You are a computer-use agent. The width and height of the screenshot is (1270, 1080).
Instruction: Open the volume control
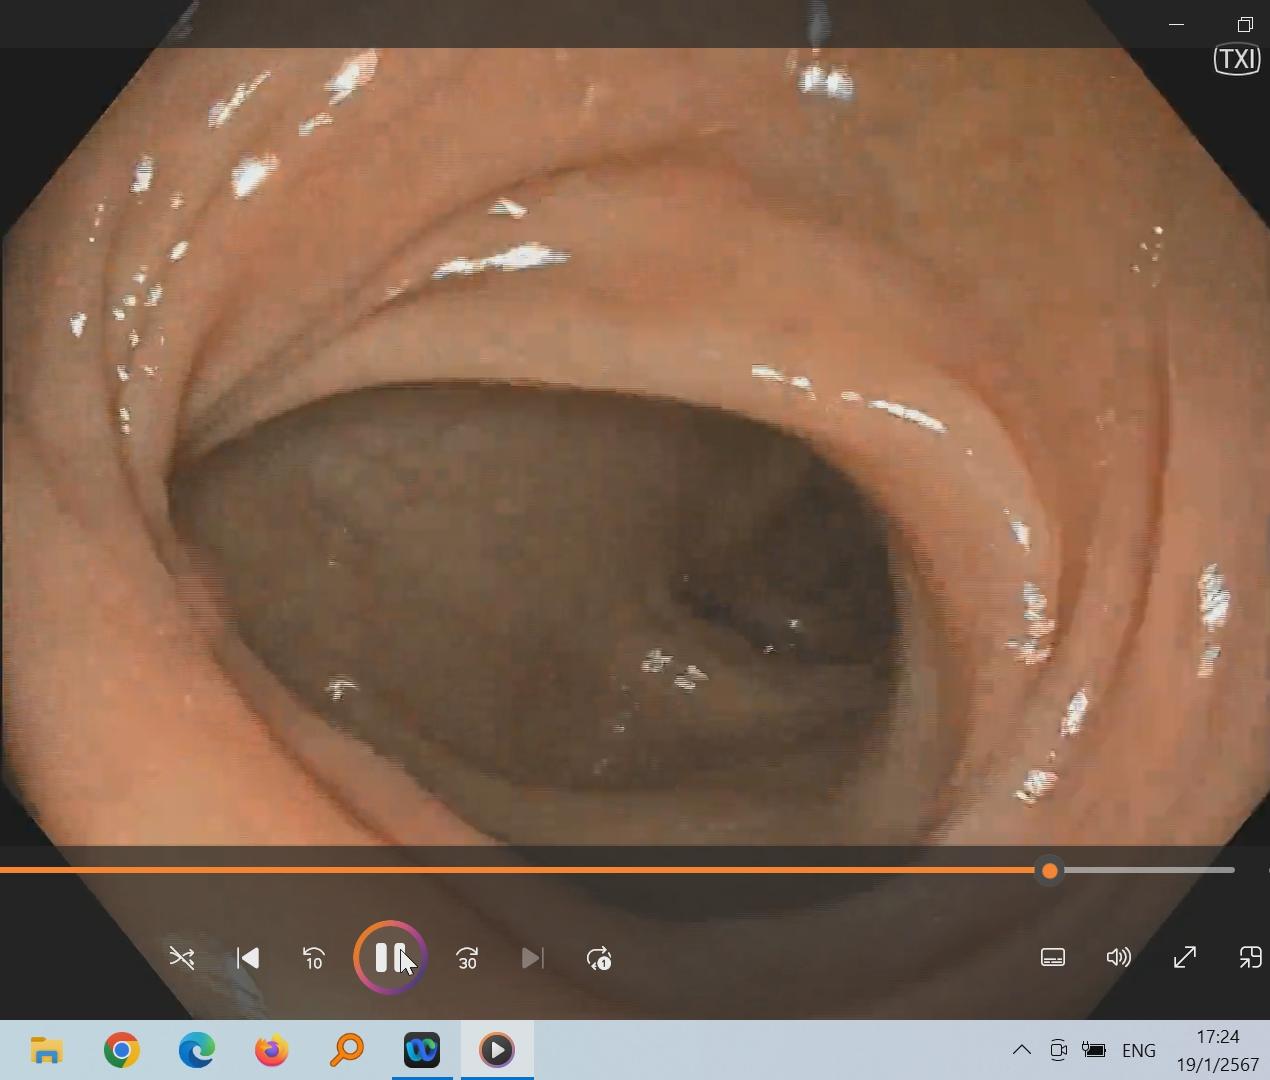tap(1119, 958)
